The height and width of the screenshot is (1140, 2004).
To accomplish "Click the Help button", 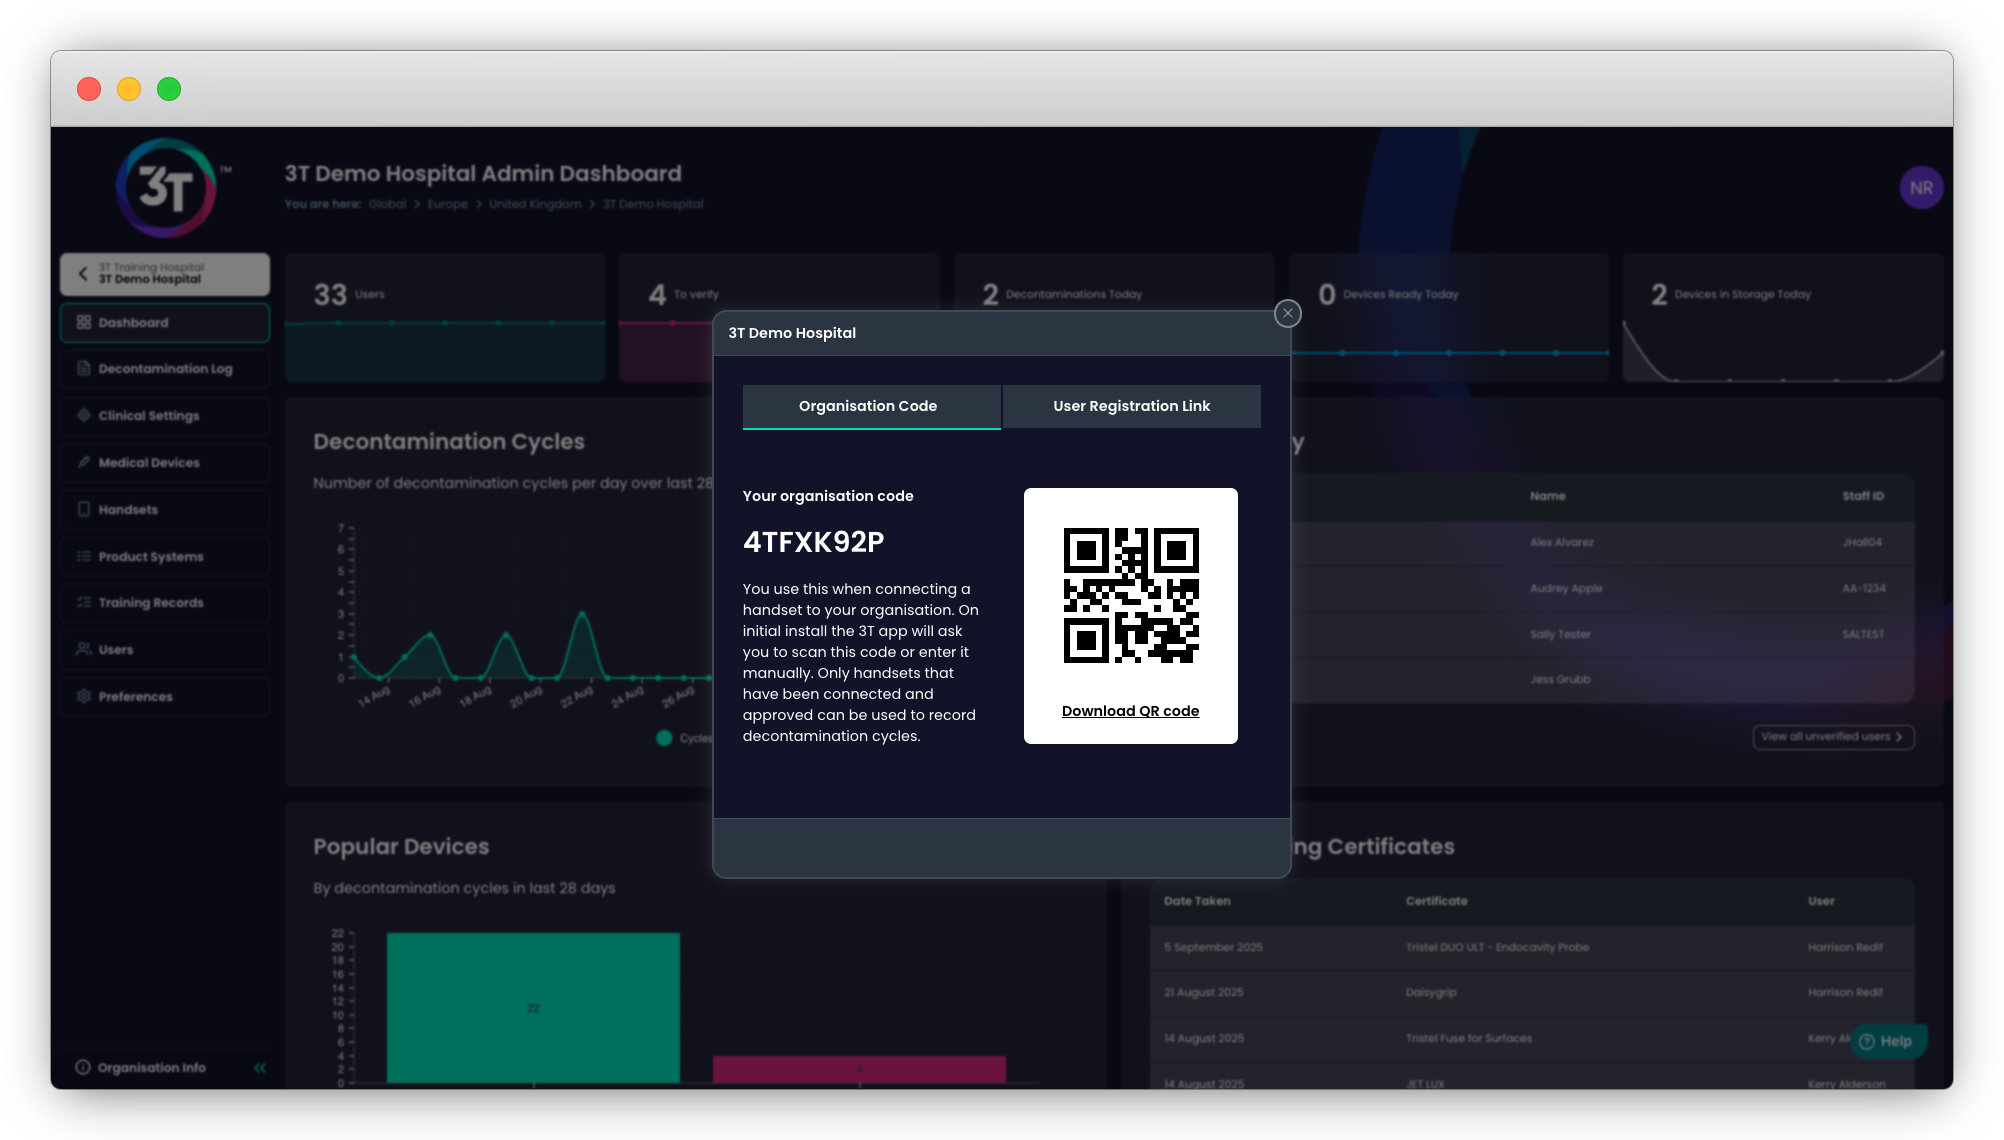I will pos(1887,1042).
